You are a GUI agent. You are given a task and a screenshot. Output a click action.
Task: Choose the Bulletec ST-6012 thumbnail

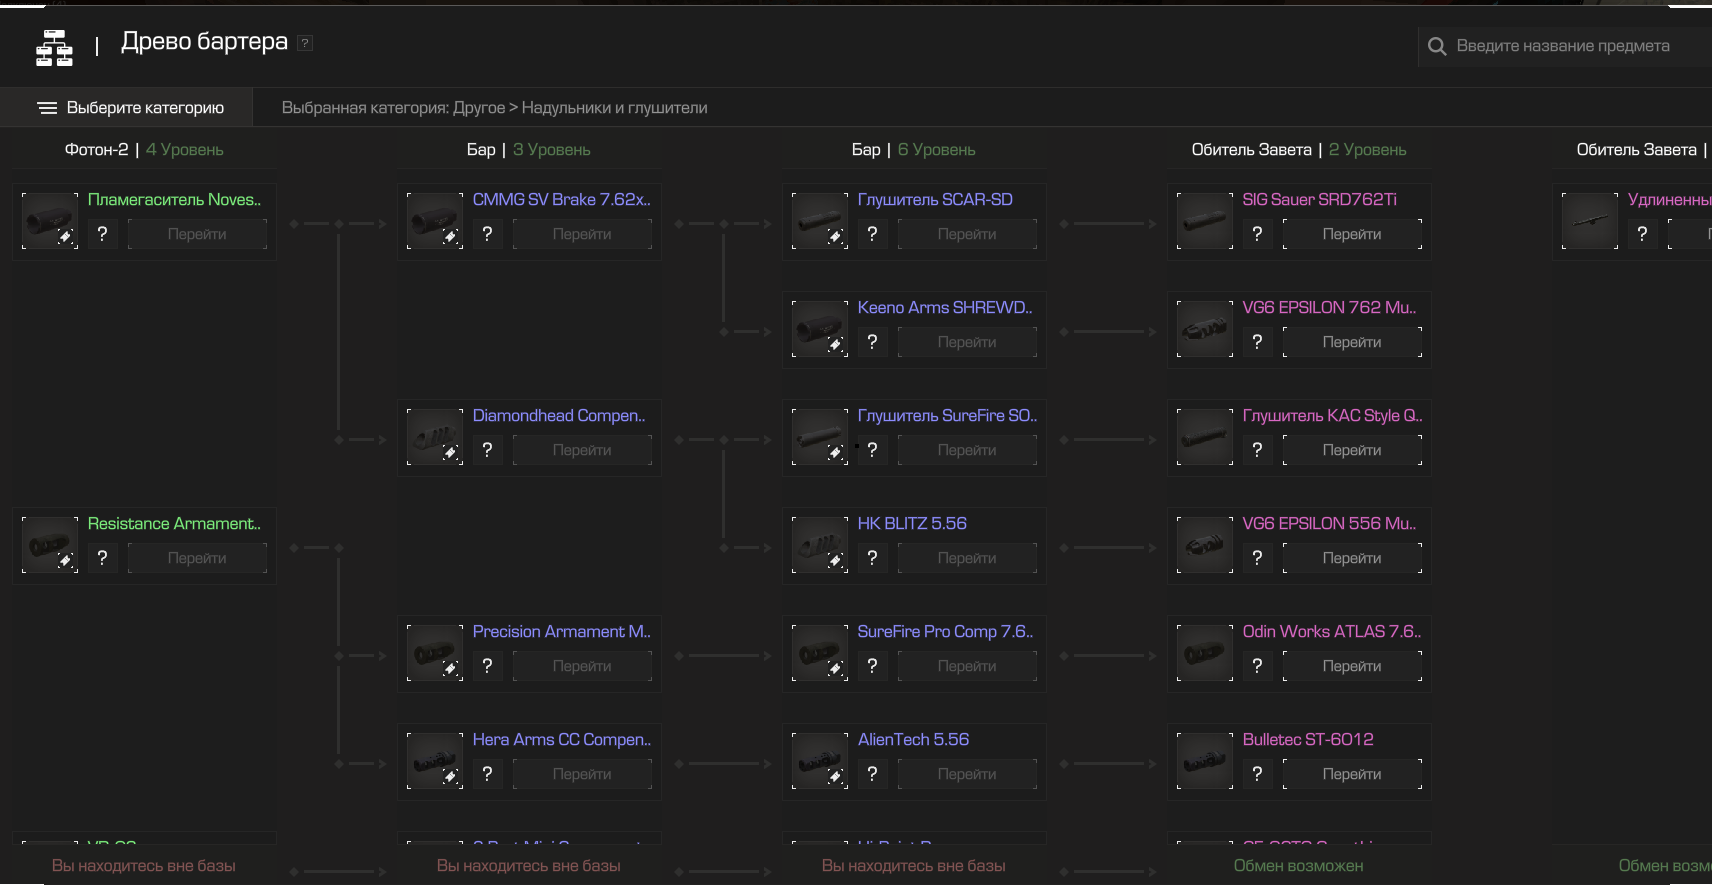click(1205, 761)
